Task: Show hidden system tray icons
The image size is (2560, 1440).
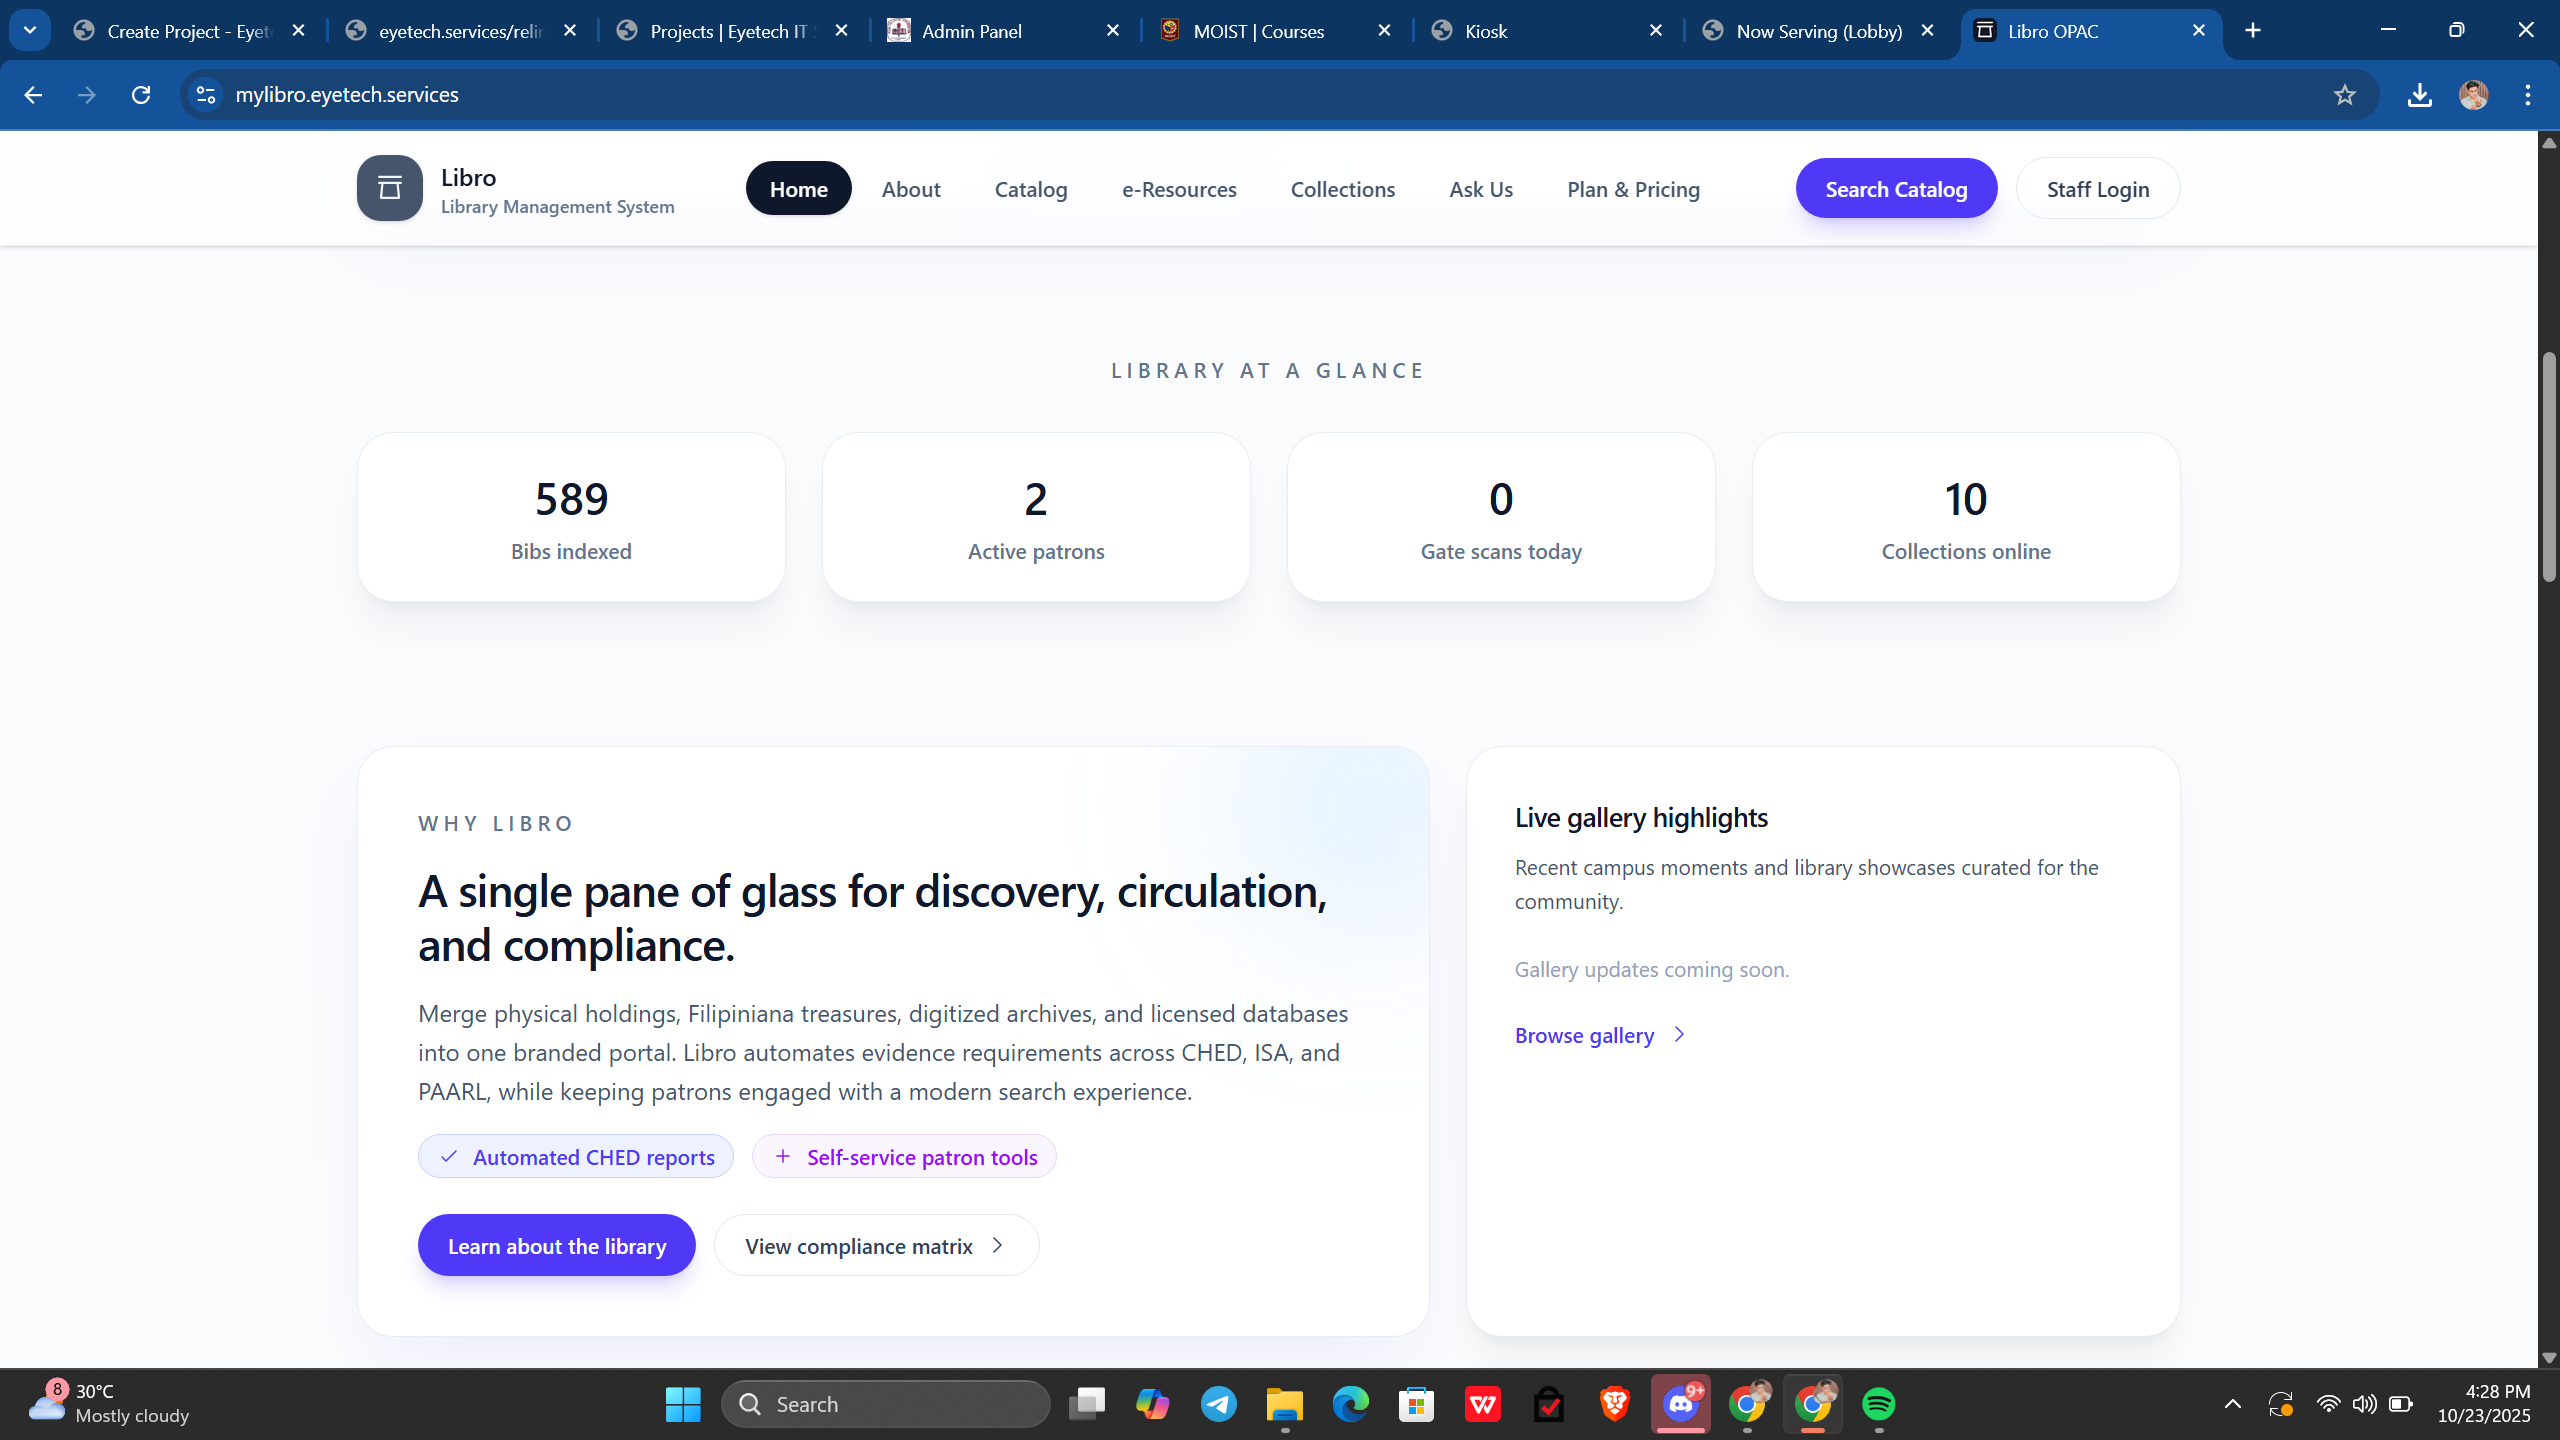Action: [2232, 1404]
